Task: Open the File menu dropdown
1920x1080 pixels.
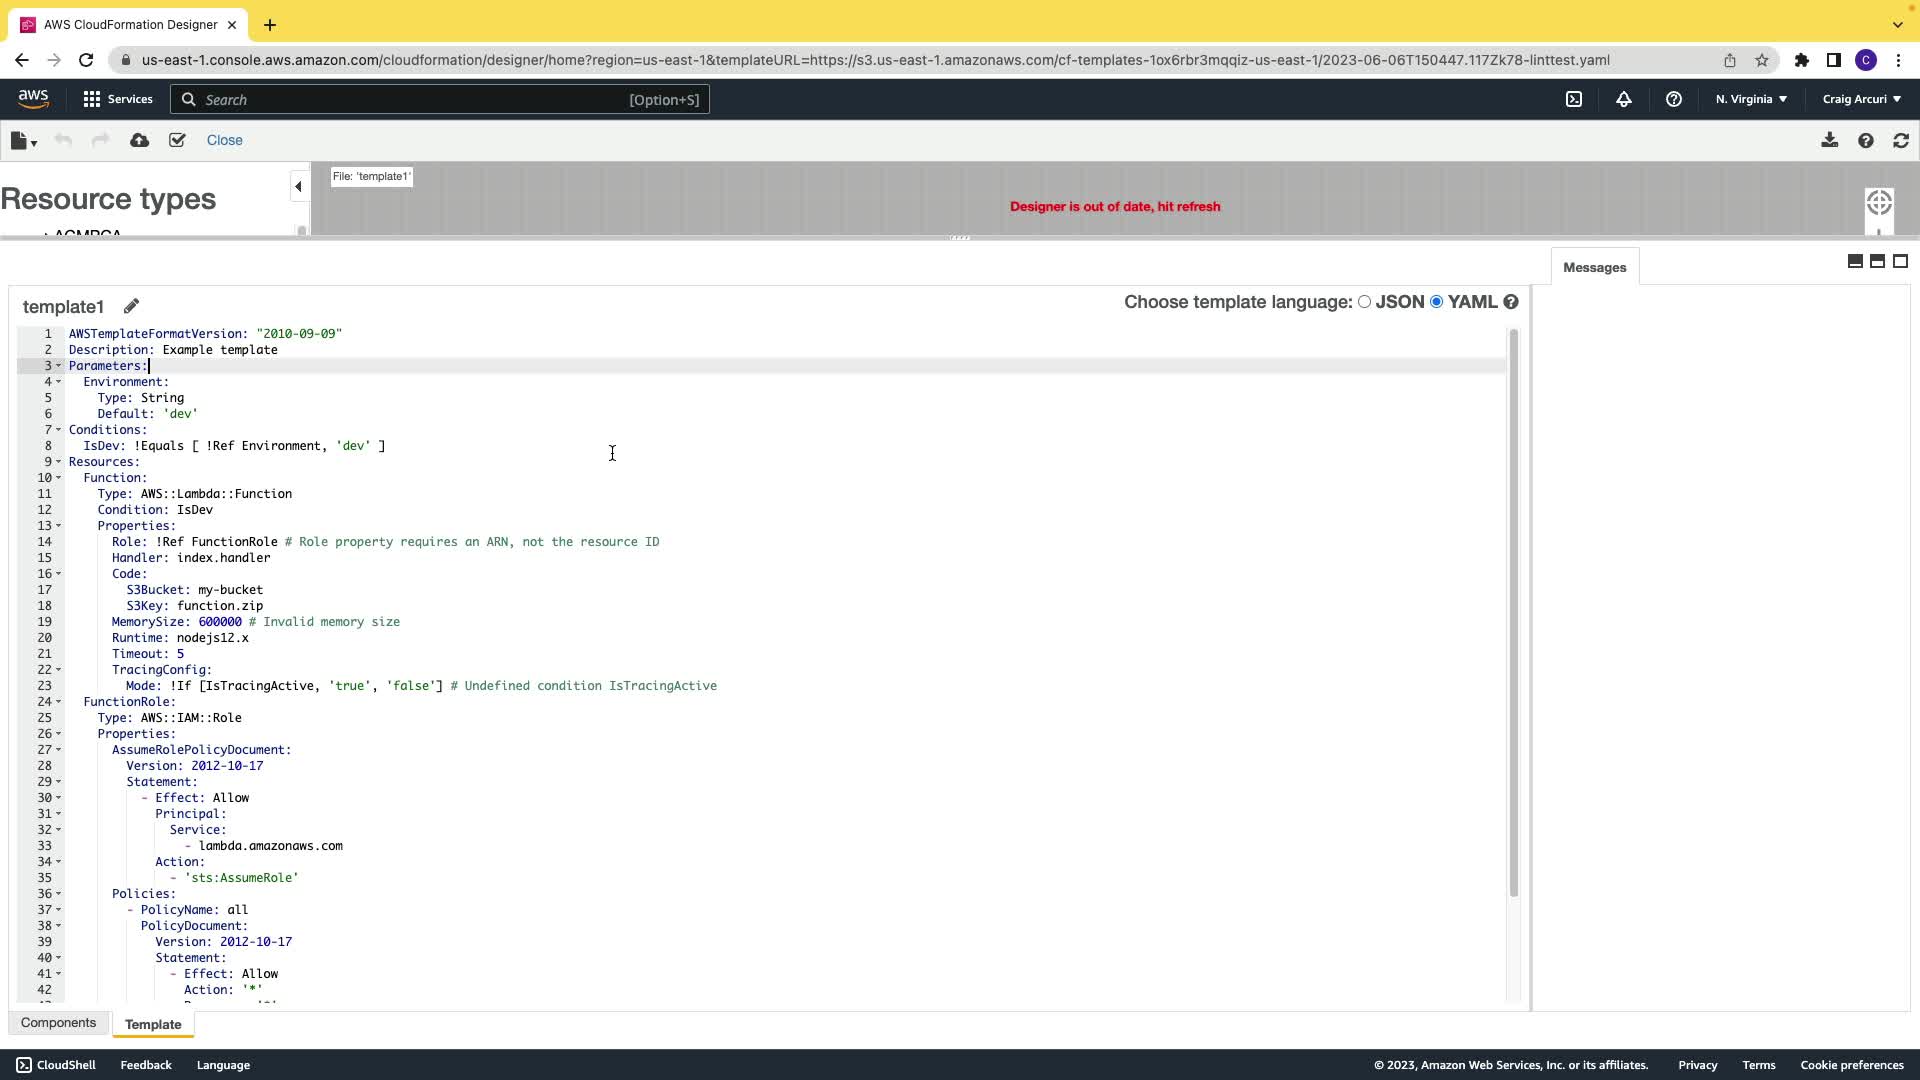Action: [23, 141]
